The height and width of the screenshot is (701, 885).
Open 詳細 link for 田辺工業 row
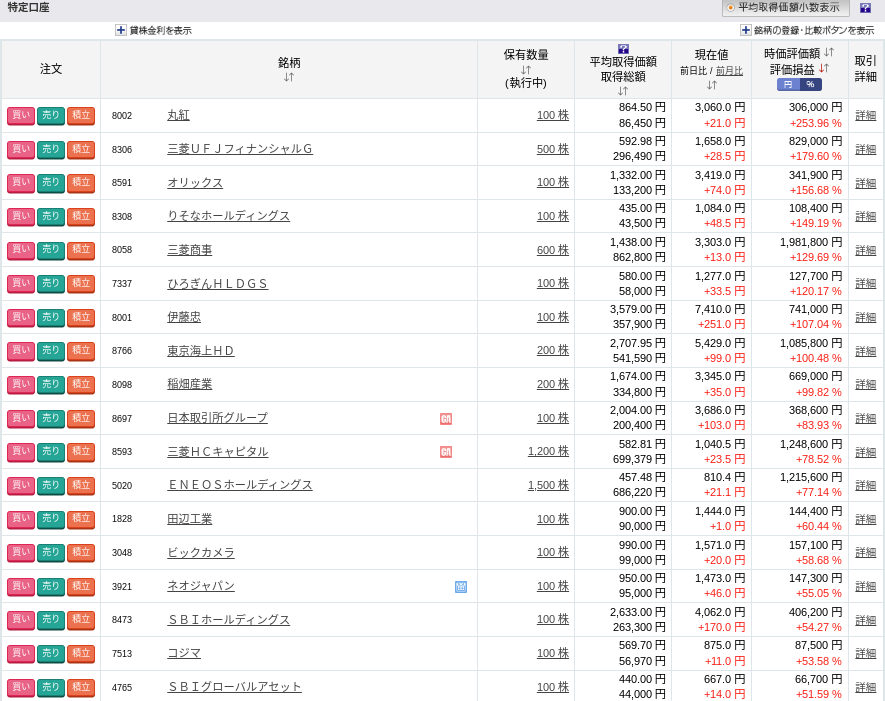(866, 519)
